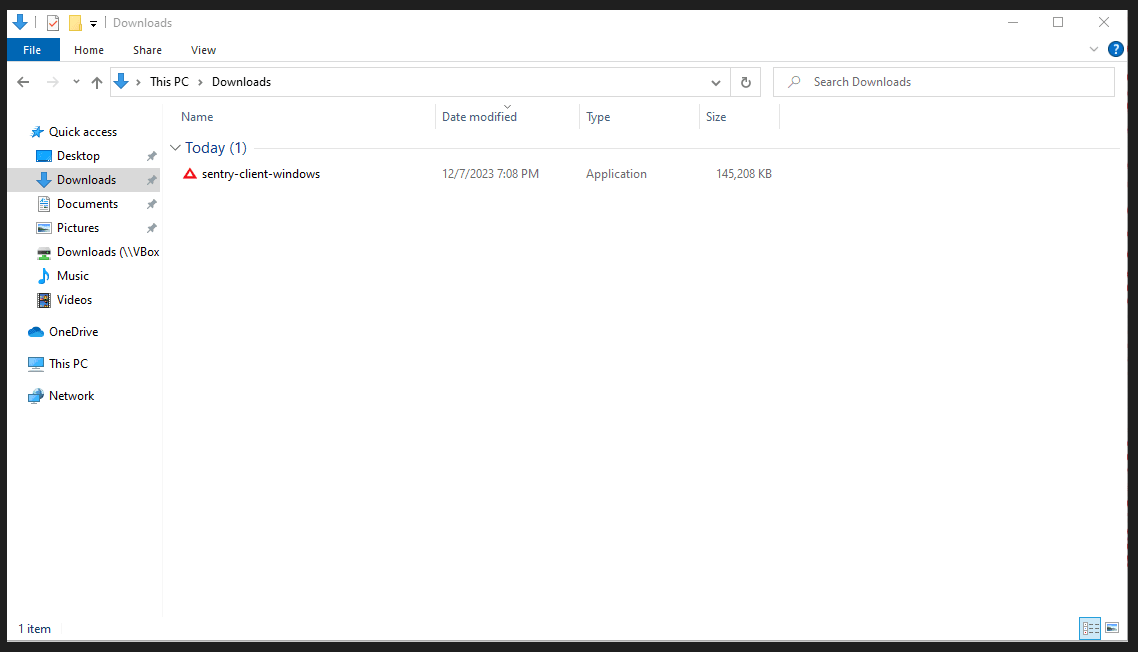The height and width of the screenshot is (652, 1138).
Task: Click the red sentry-client-windows application icon
Action: pyautogui.click(x=189, y=174)
